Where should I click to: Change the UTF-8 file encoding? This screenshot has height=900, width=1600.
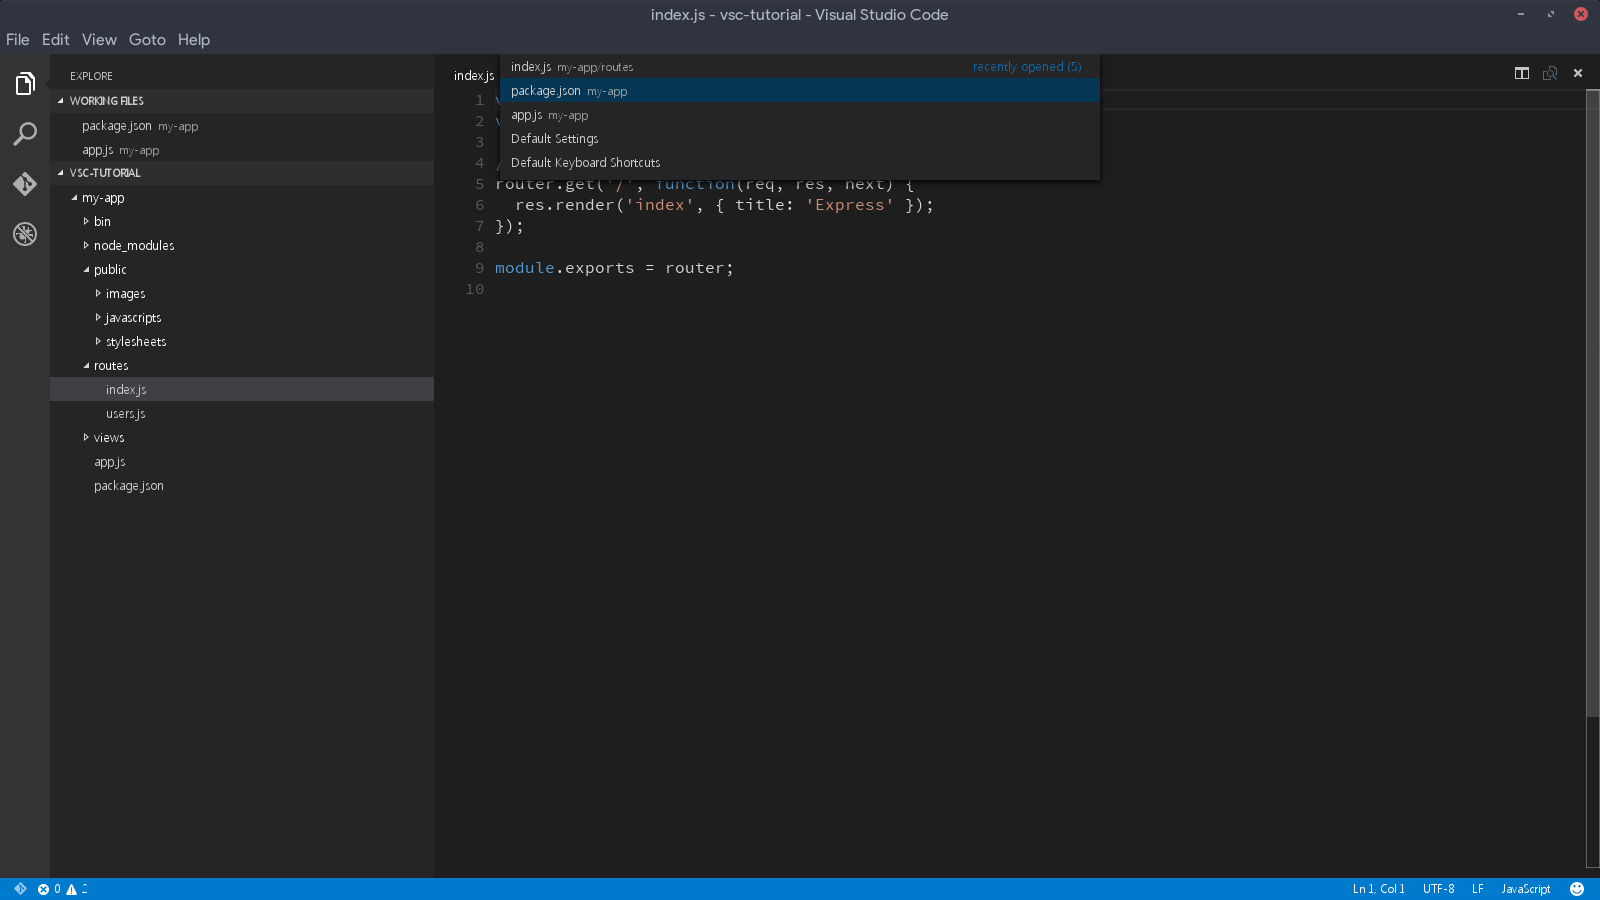pyautogui.click(x=1438, y=889)
